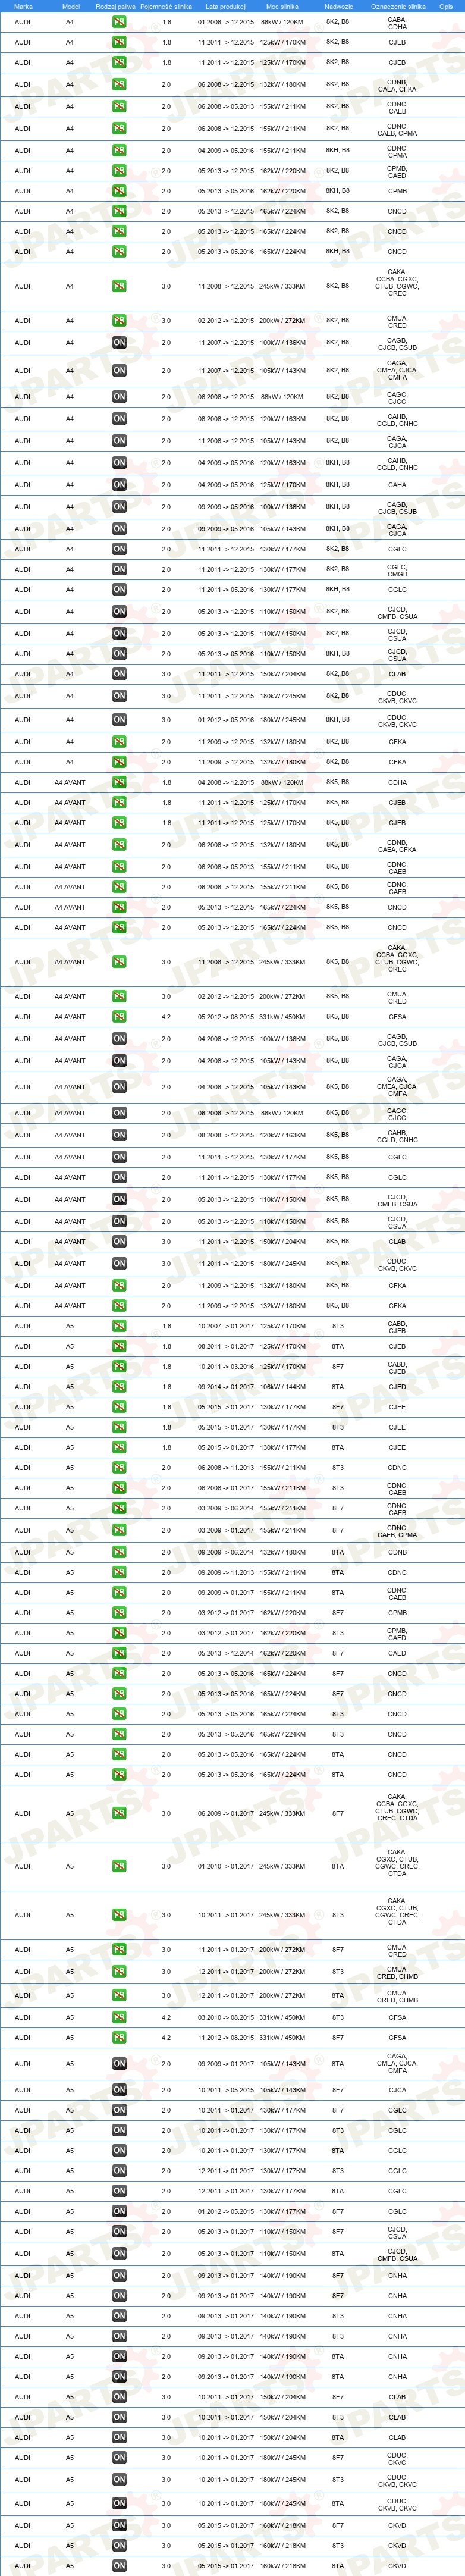Click diesel ON icon in A5 CJCD, CMFB, CSUA row

pyautogui.click(x=119, y=2254)
